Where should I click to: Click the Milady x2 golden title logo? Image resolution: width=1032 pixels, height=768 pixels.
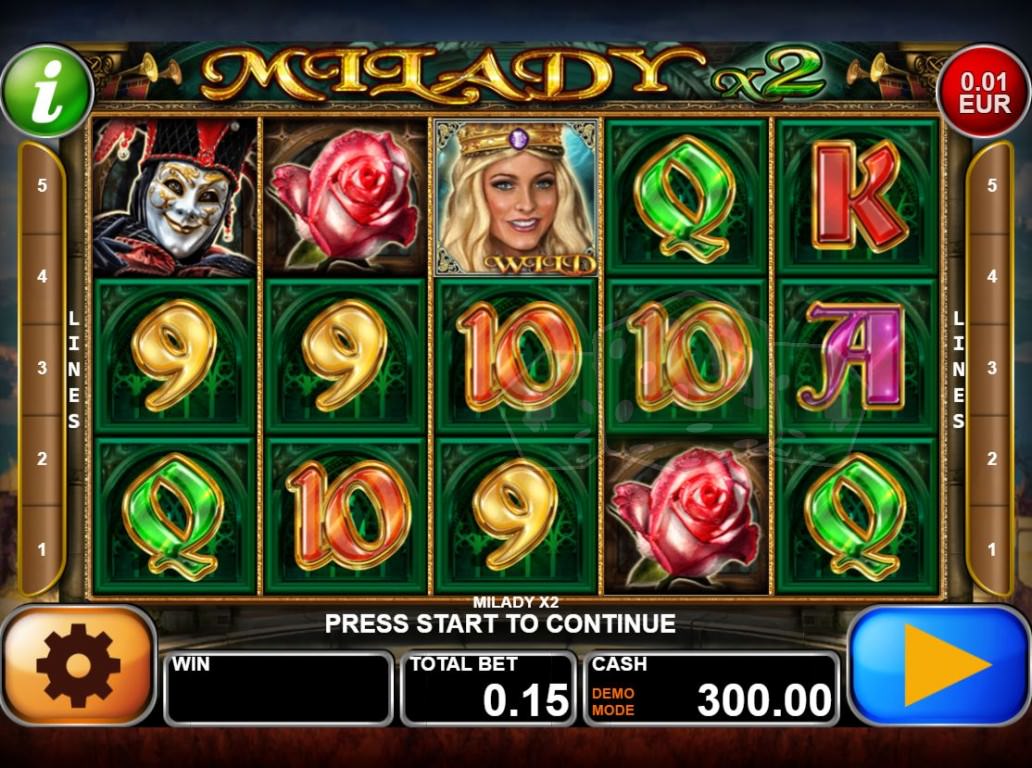click(513, 74)
